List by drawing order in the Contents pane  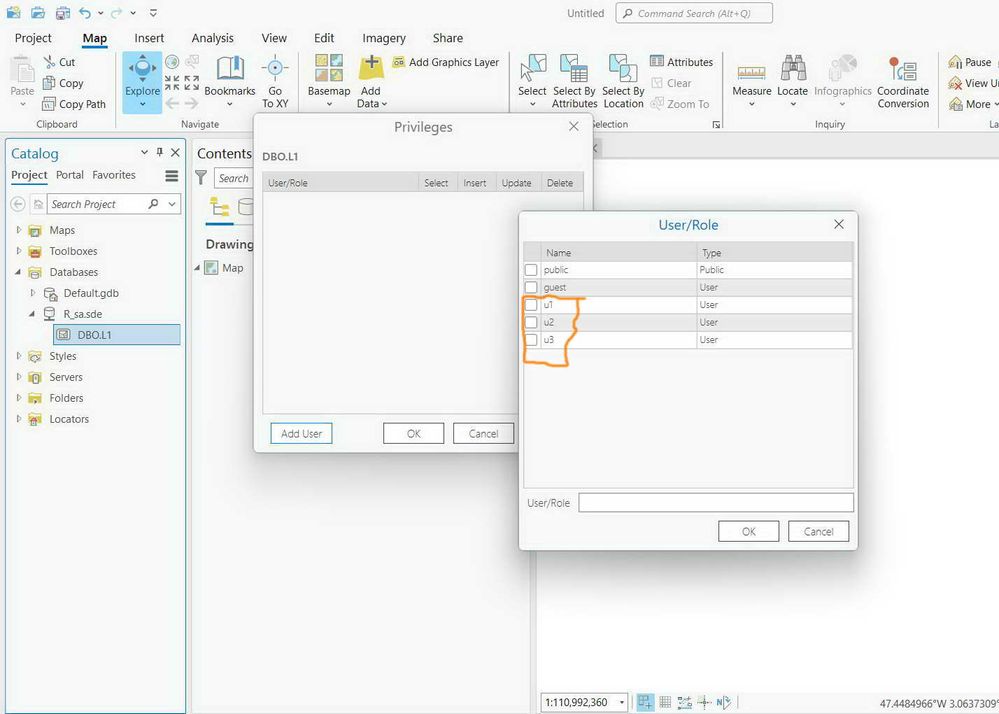[220, 207]
